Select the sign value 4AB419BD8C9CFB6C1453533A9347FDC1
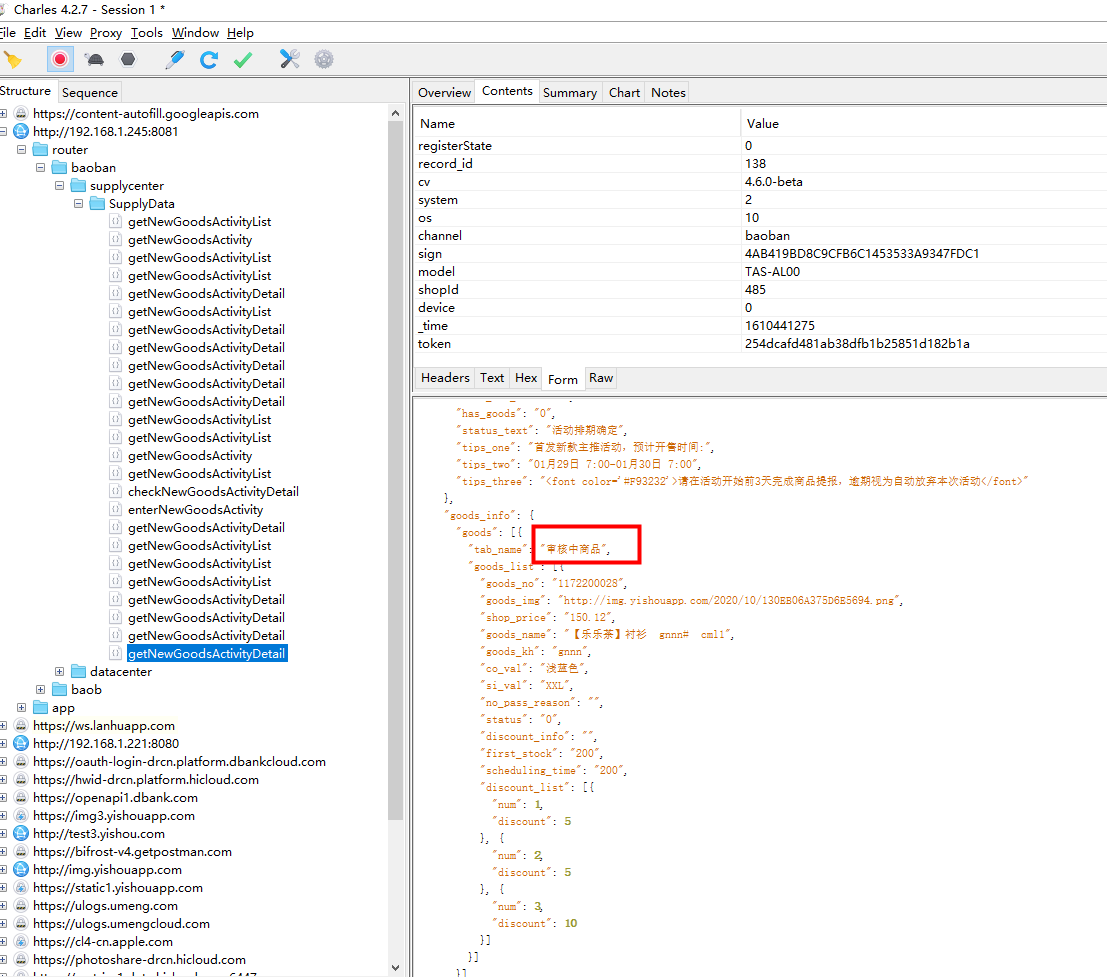 862,253
